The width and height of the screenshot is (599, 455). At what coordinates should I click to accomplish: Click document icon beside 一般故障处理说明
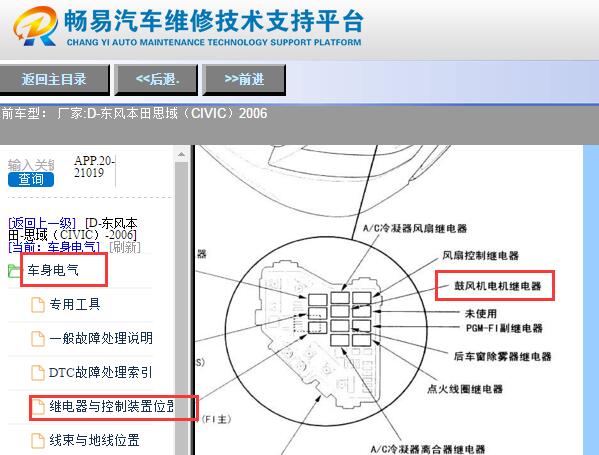(37, 338)
